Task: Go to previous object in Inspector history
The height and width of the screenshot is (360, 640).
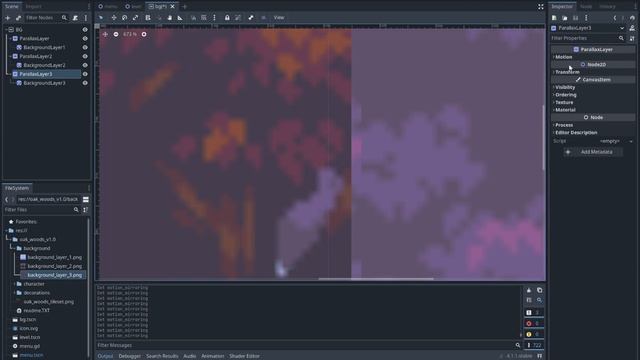Action: click(x=615, y=18)
